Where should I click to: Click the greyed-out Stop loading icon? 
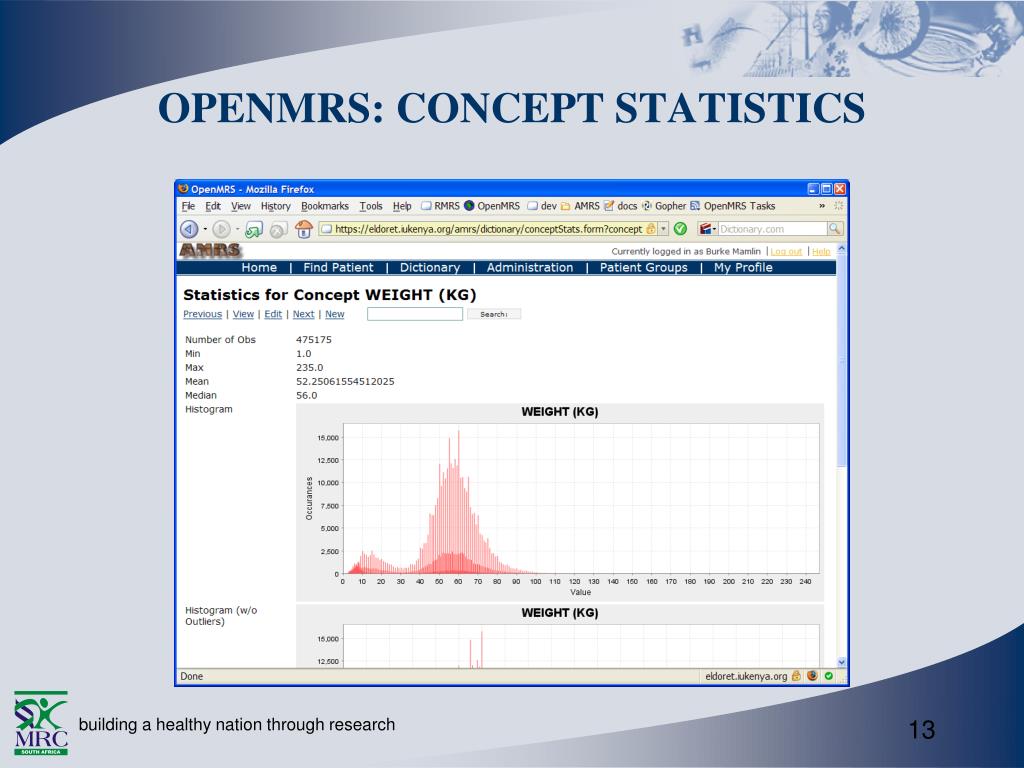click(x=279, y=230)
